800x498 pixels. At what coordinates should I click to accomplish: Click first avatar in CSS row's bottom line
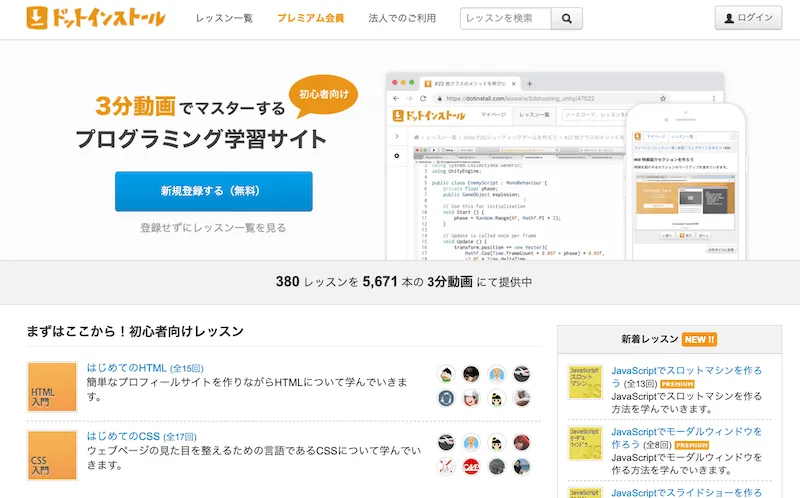click(446, 466)
